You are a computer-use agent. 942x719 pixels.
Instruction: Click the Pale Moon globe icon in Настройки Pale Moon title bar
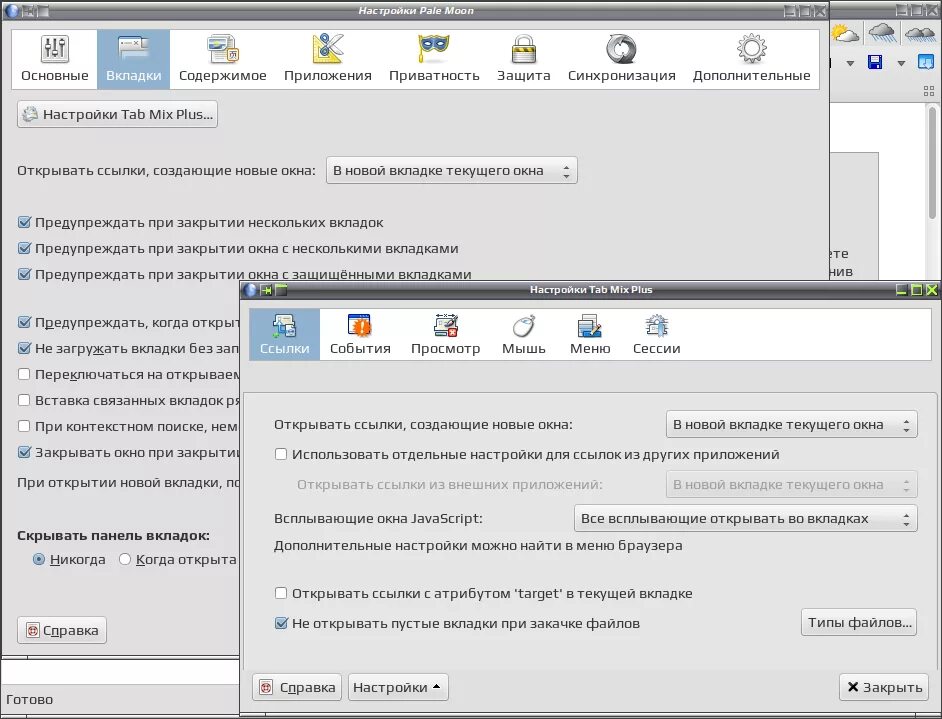click(x=13, y=10)
